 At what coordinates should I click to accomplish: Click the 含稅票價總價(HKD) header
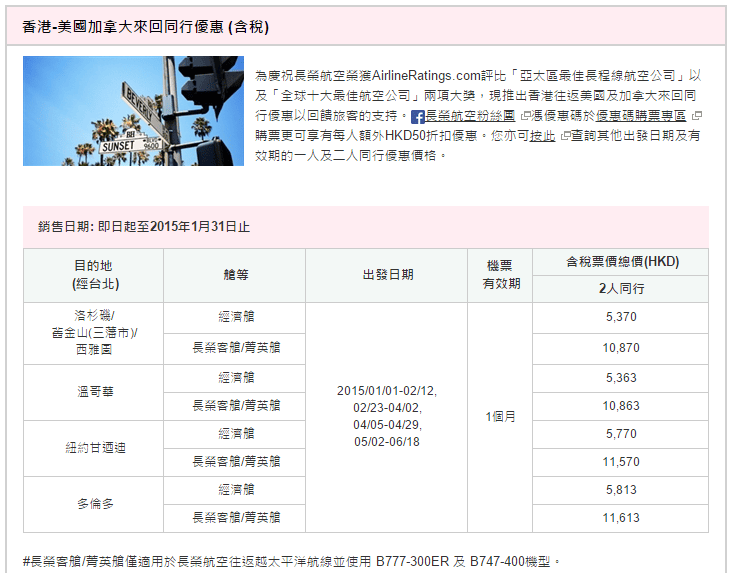pos(620,262)
